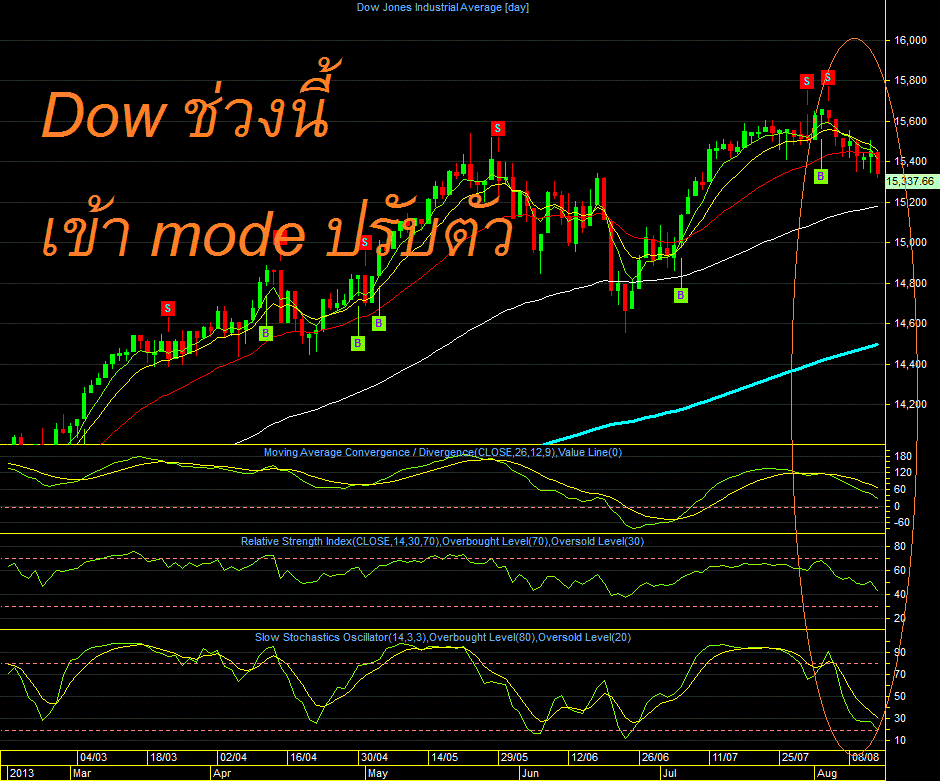Click the 40 value on the RSI axis
Image resolution: width=940 pixels, height=781 pixels.
click(x=900, y=594)
